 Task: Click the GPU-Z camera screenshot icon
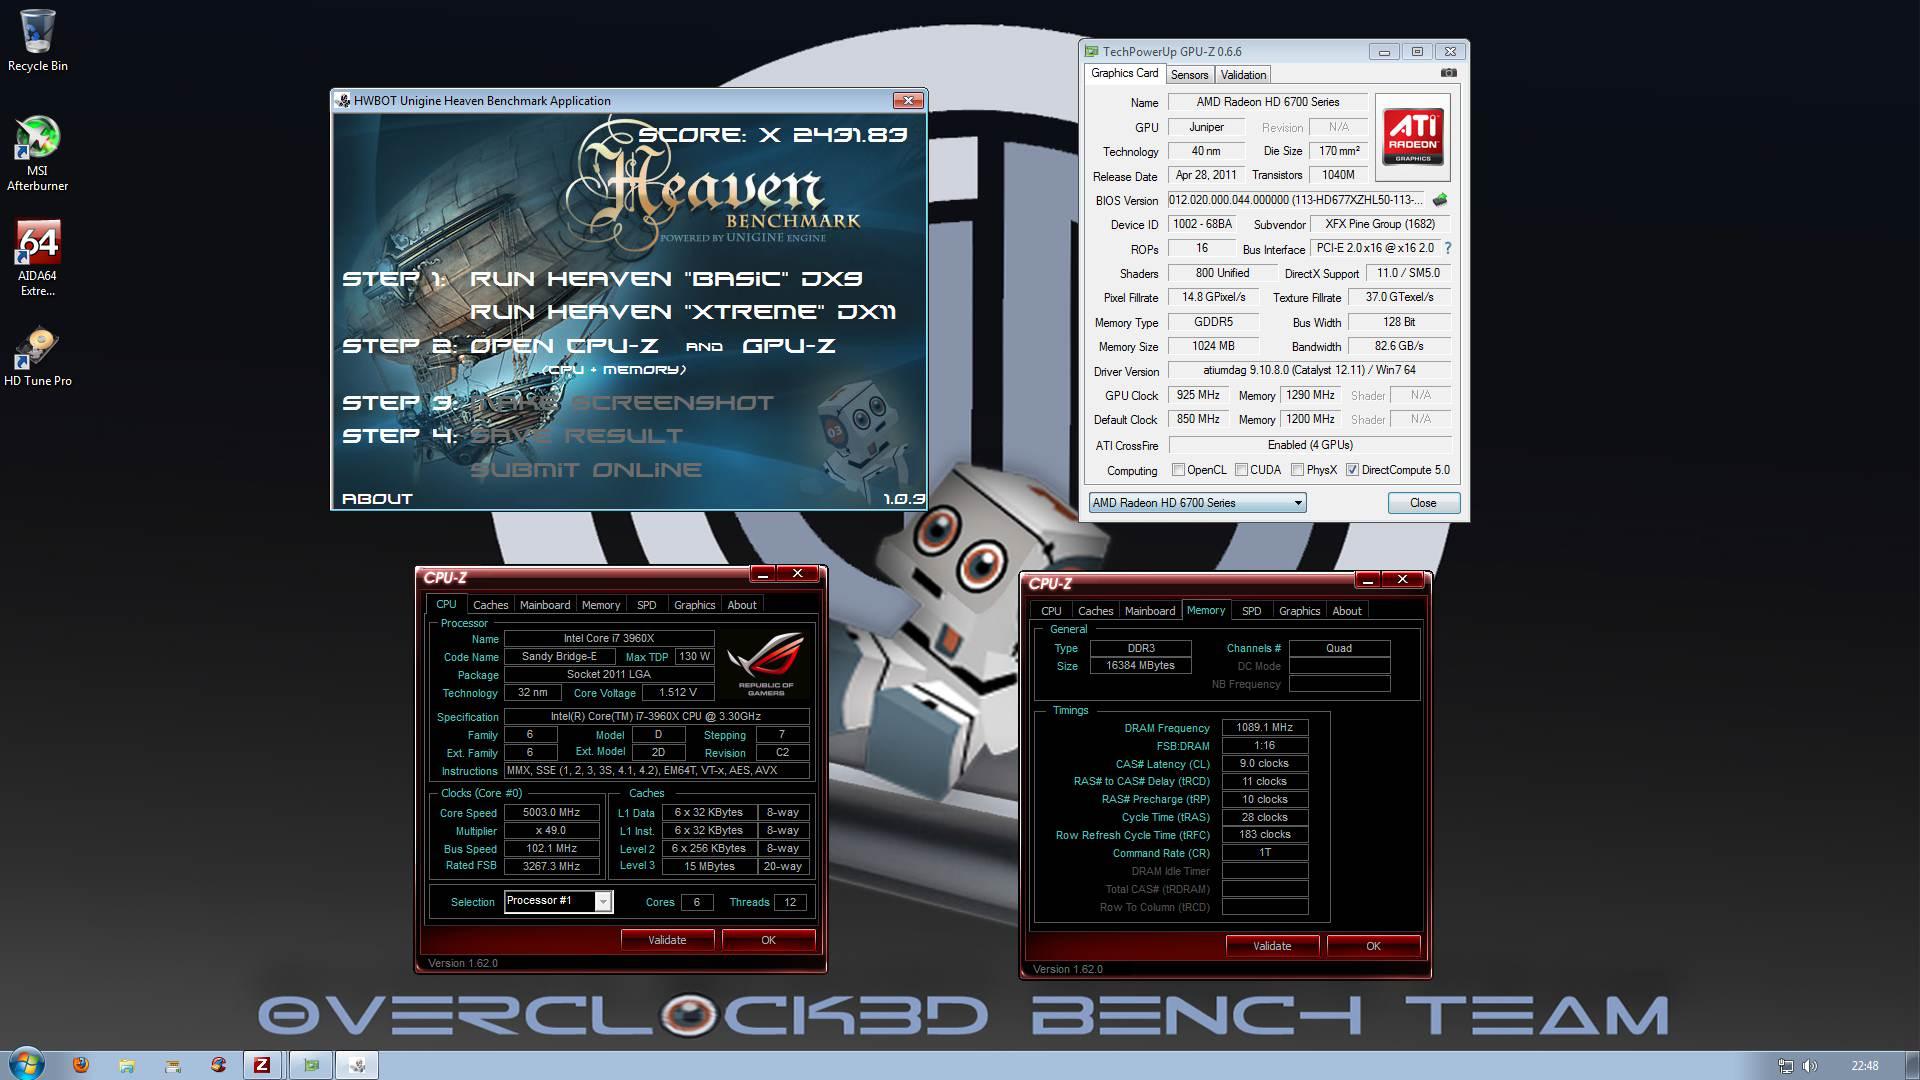[1448, 73]
